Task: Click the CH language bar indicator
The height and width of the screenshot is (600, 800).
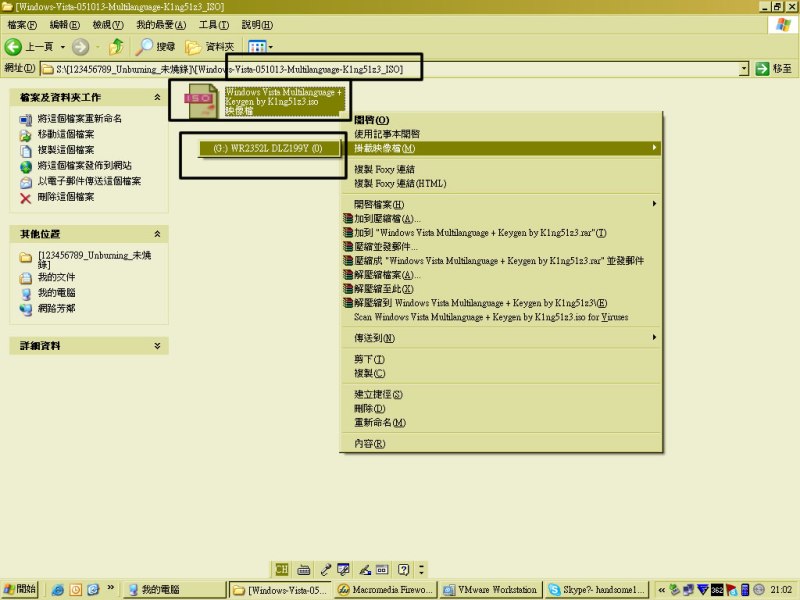Action: [x=281, y=569]
